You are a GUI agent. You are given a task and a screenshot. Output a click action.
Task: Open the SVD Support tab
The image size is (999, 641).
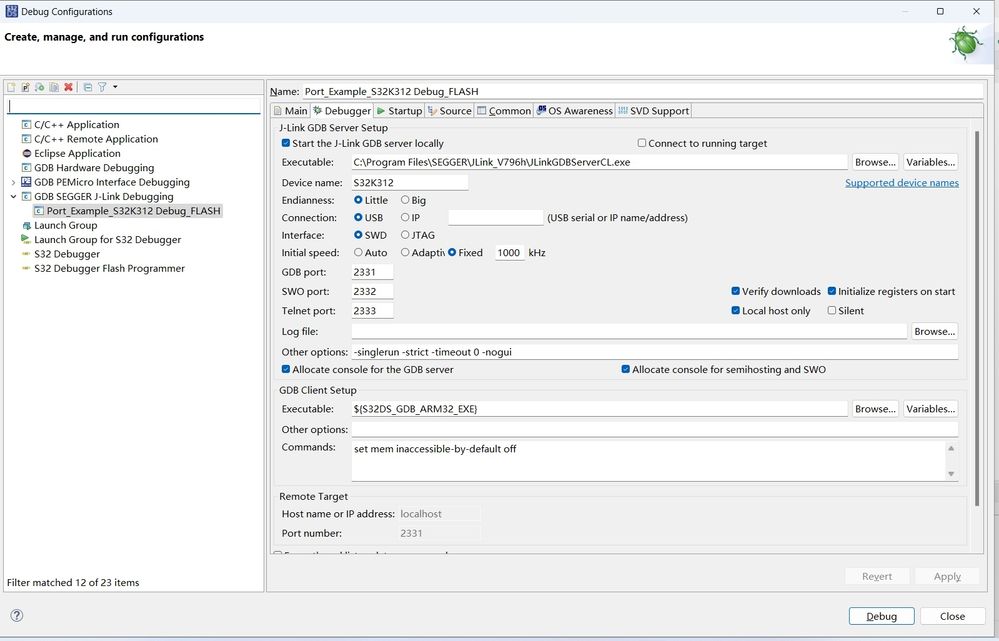tap(653, 110)
